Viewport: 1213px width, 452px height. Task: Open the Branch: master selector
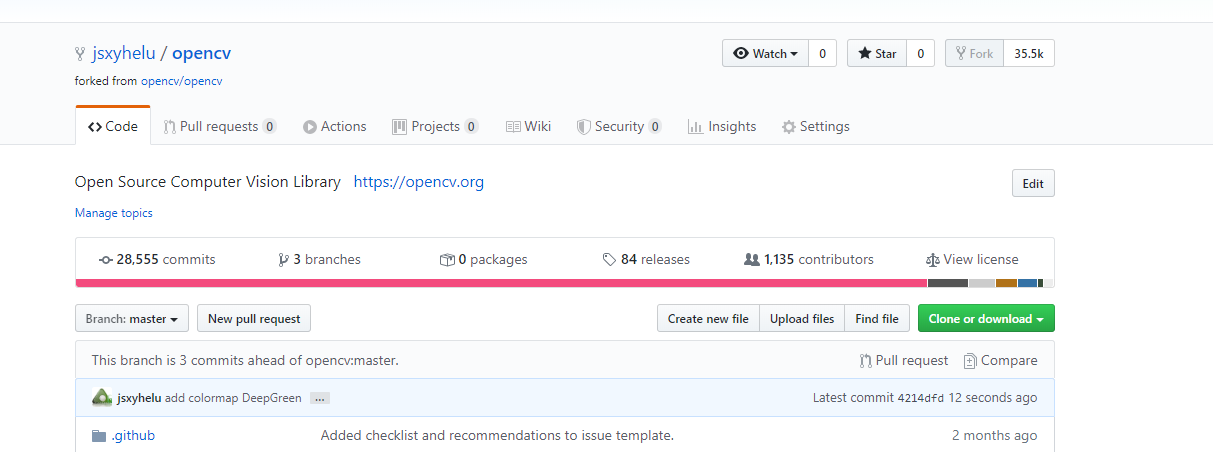point(131,319)
